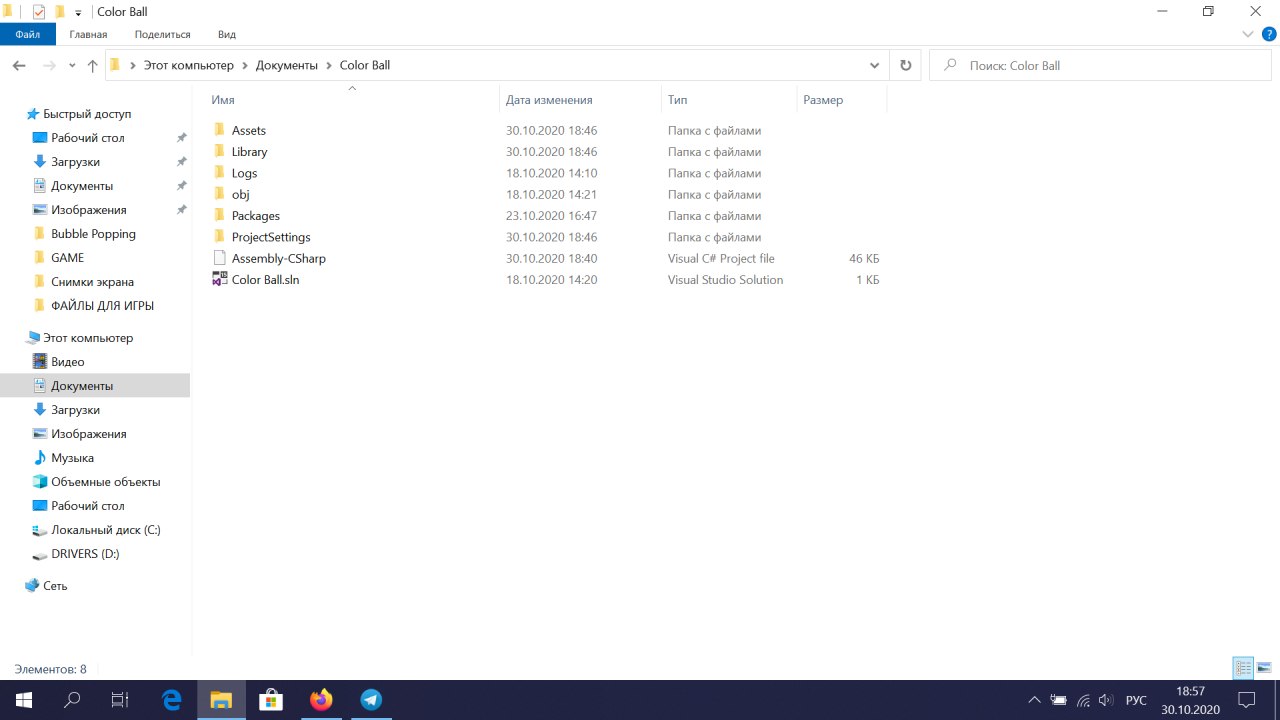Go up one folder level arrow
1280x720 pixels.
coord(93,65)
